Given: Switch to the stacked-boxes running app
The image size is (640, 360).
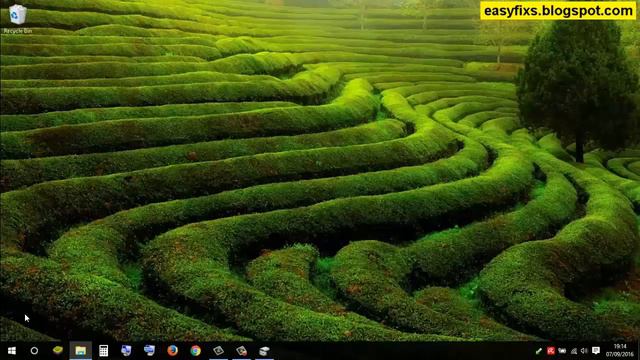Looking at the screenshot, I should (264, 351).
